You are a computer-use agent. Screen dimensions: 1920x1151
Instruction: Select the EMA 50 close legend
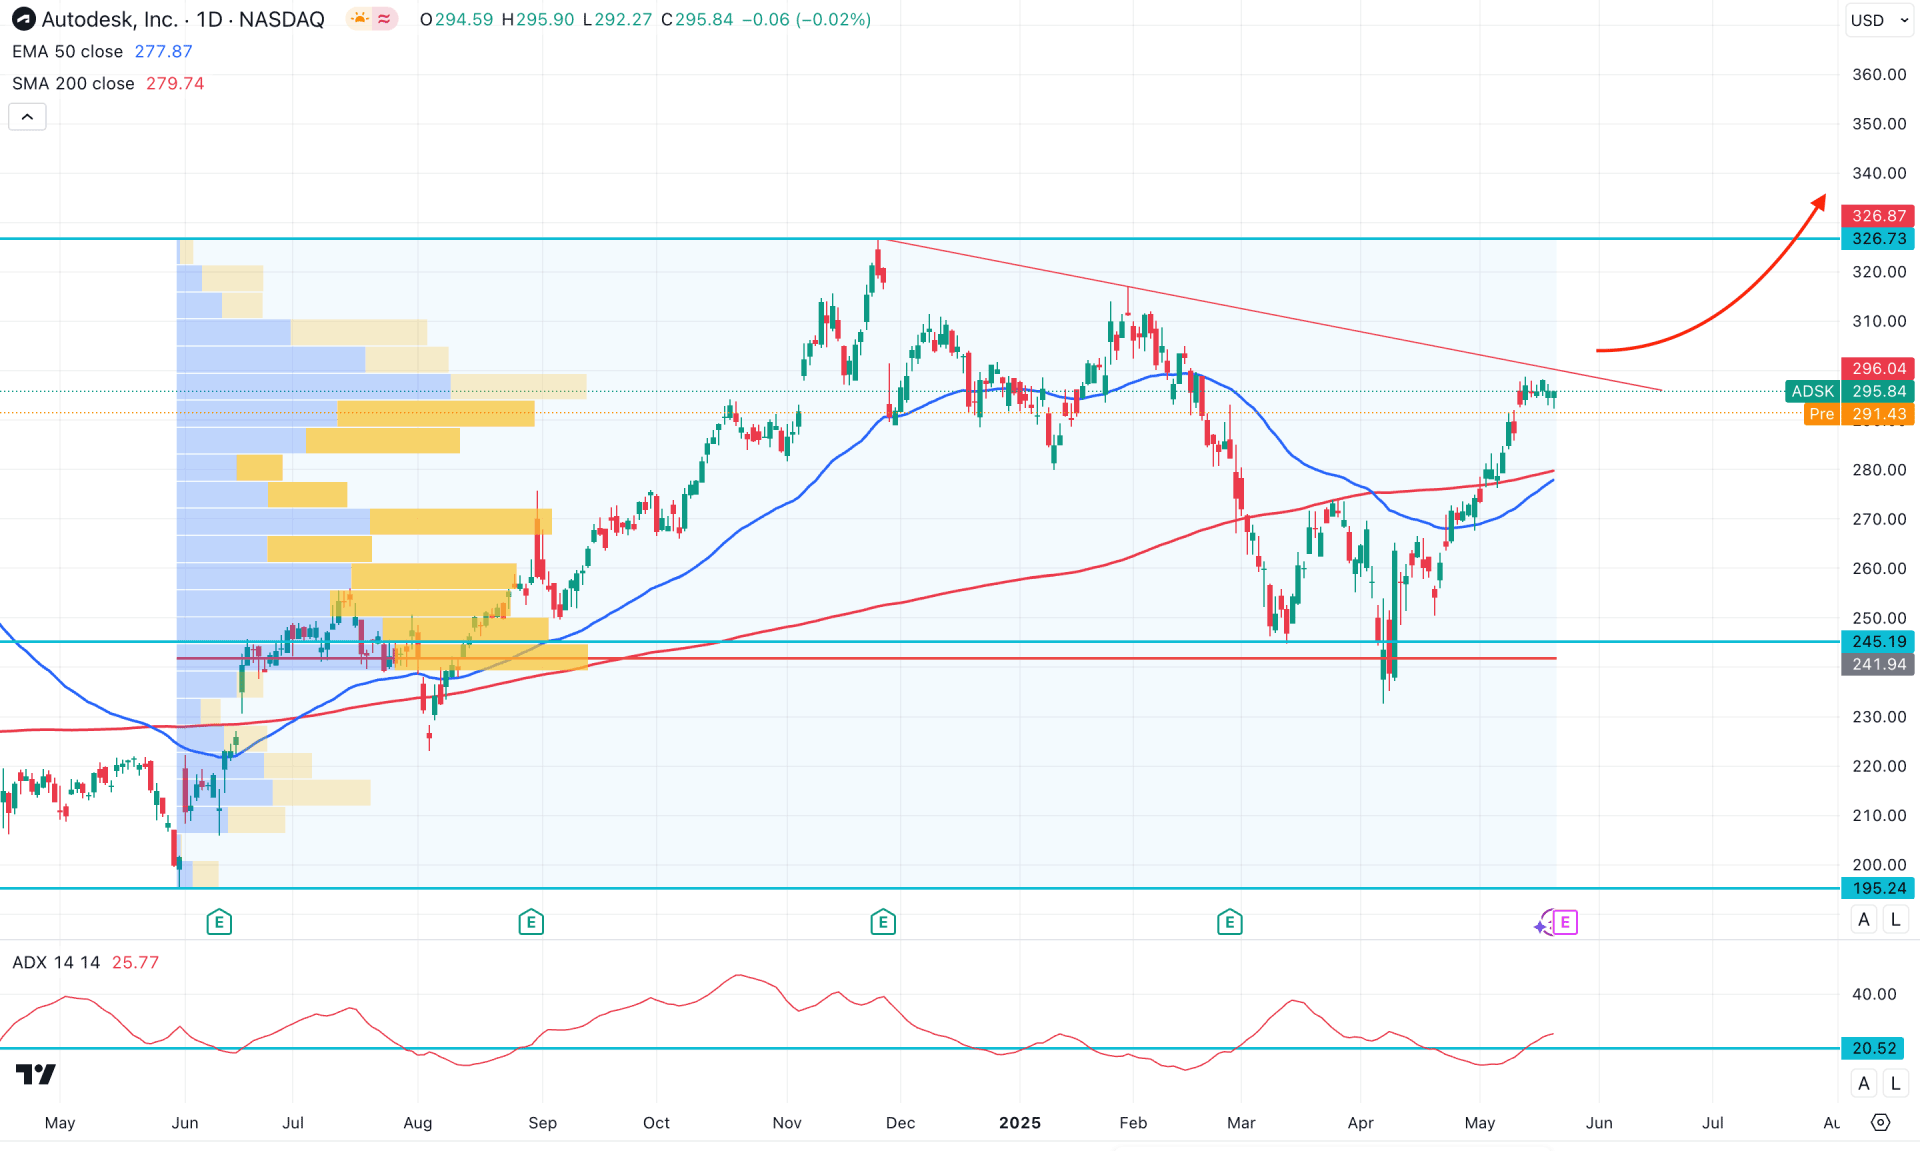click(x=67, y=51)
